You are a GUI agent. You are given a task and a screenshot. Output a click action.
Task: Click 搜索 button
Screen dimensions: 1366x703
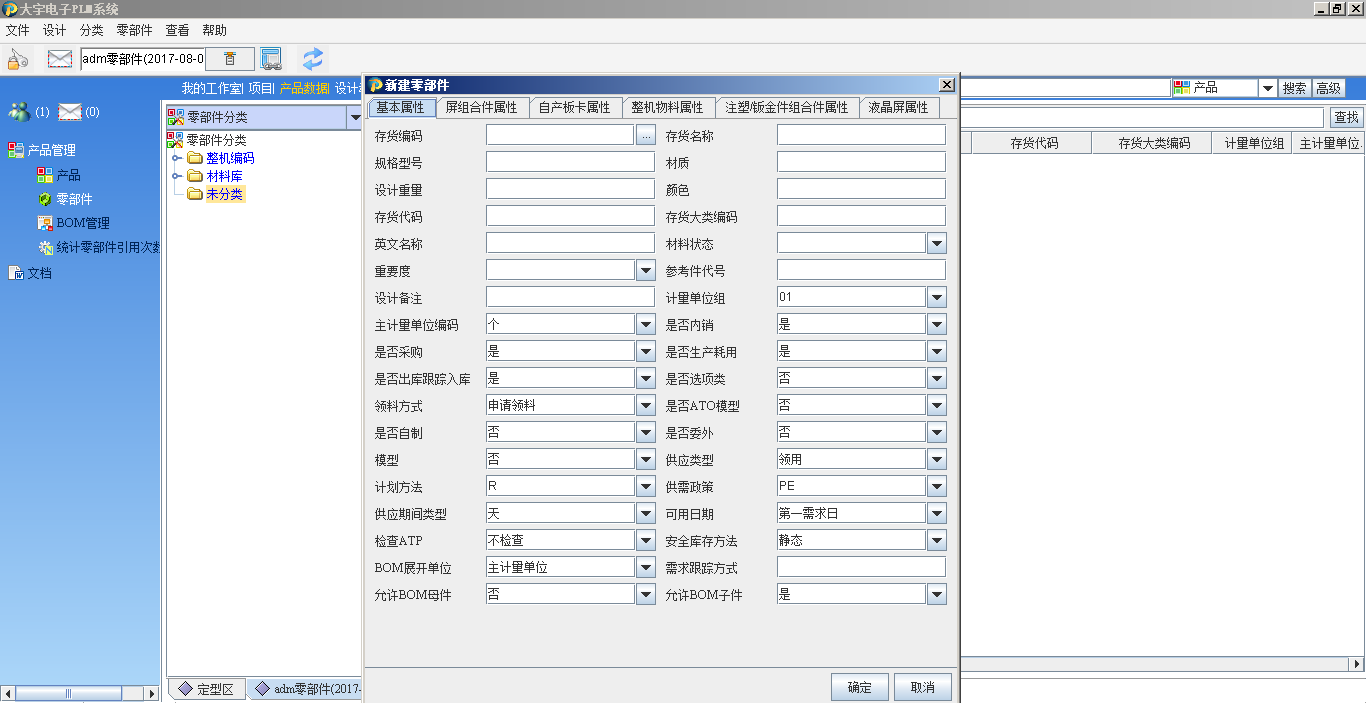1294,88
